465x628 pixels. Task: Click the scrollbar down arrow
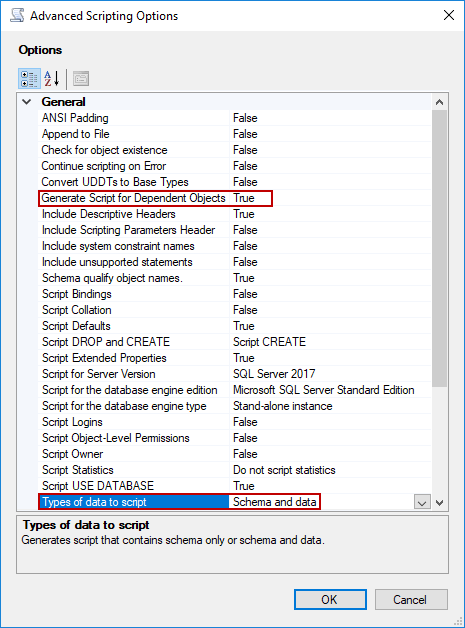439,502
